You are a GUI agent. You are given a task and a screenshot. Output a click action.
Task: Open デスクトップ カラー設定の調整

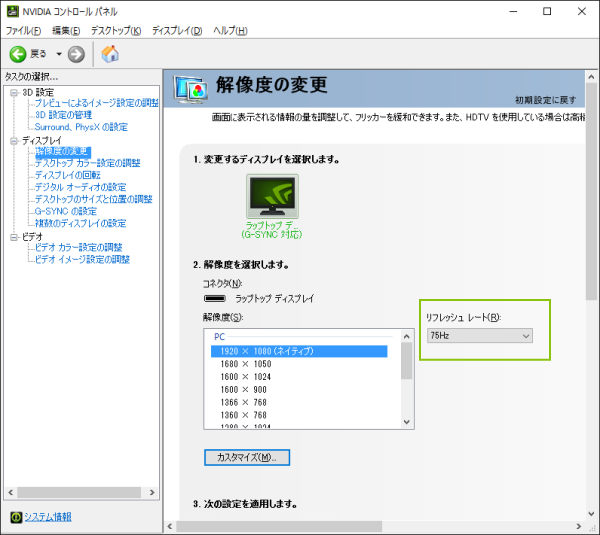click(88, 163)
